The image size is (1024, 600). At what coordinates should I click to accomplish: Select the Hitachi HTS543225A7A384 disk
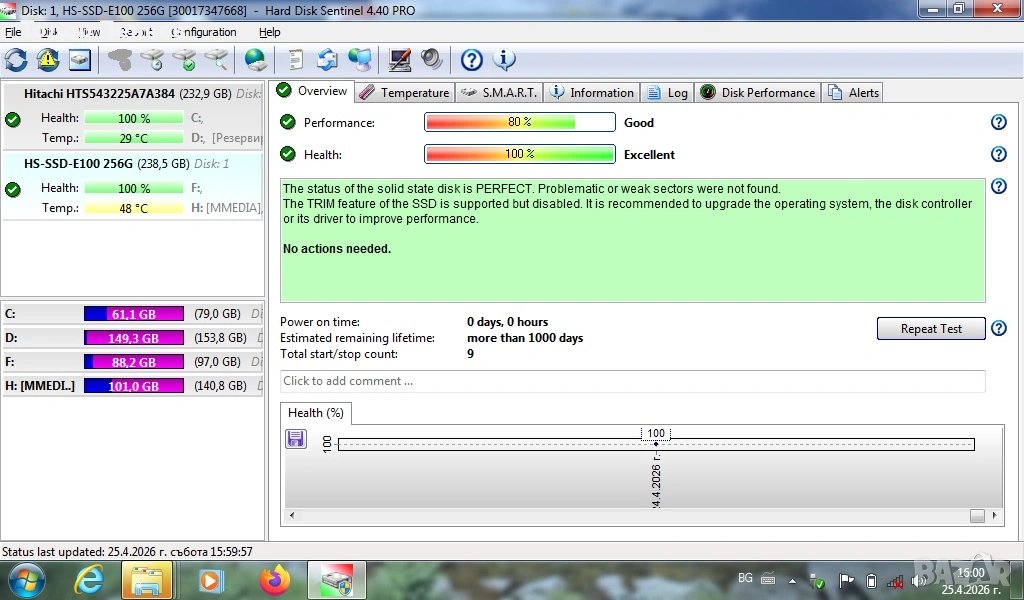pyautogui.click(x=99, y=94)
